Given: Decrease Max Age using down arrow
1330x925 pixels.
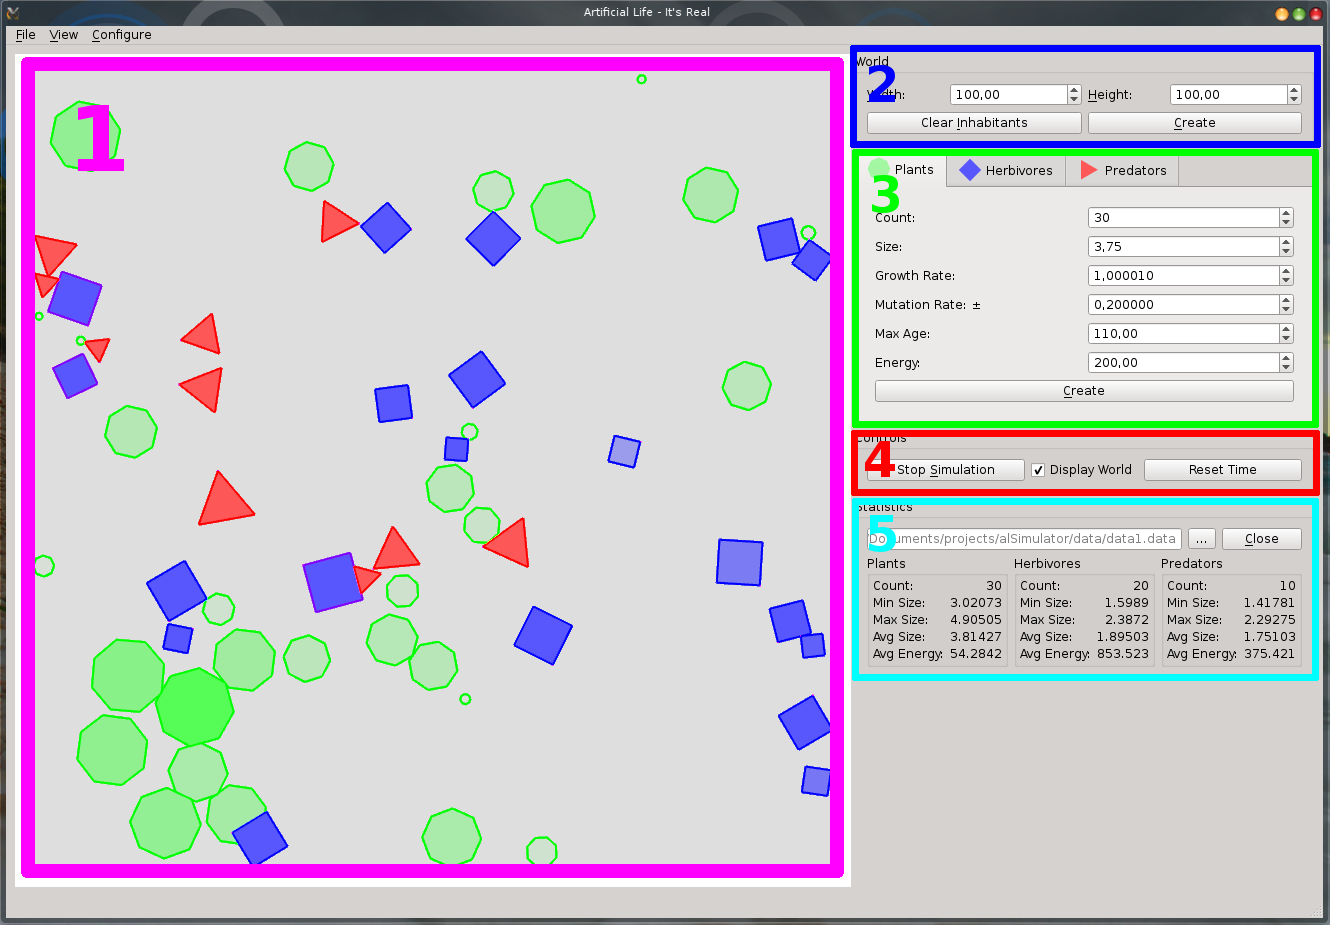Looking at the screenshot, I should coord(1286,339).
